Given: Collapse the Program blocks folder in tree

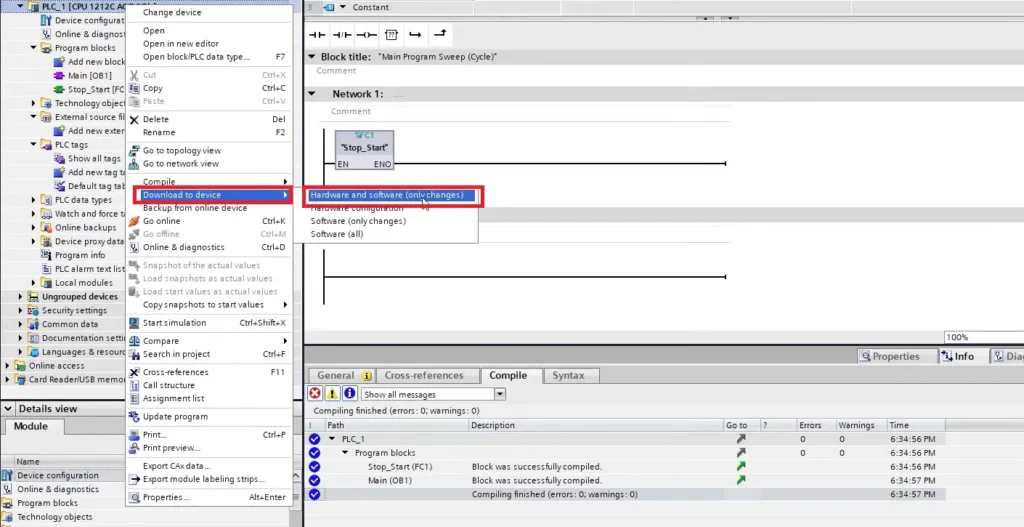Looking at the screenshot, I should pyautogui.click(x=33, y=48).
